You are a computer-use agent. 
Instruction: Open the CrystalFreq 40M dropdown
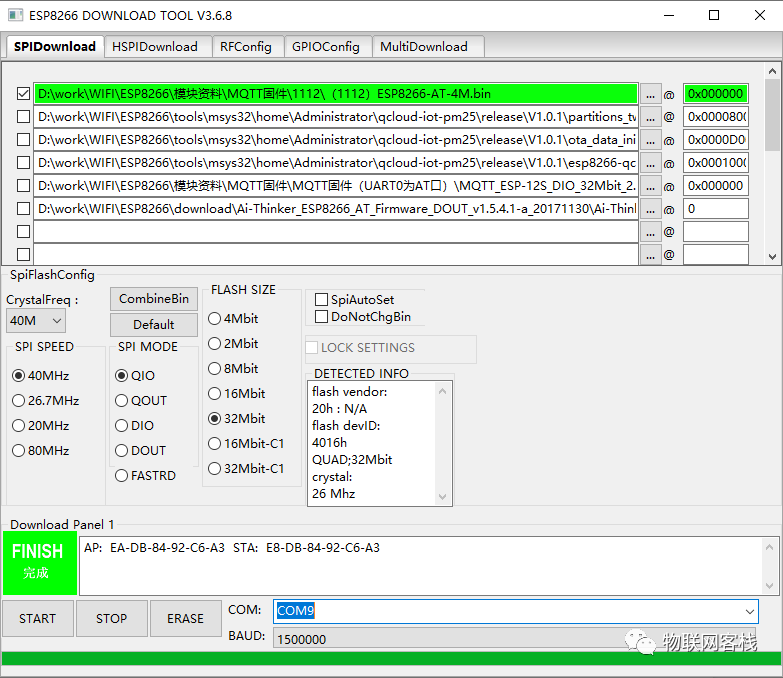(x=36, y=321)
